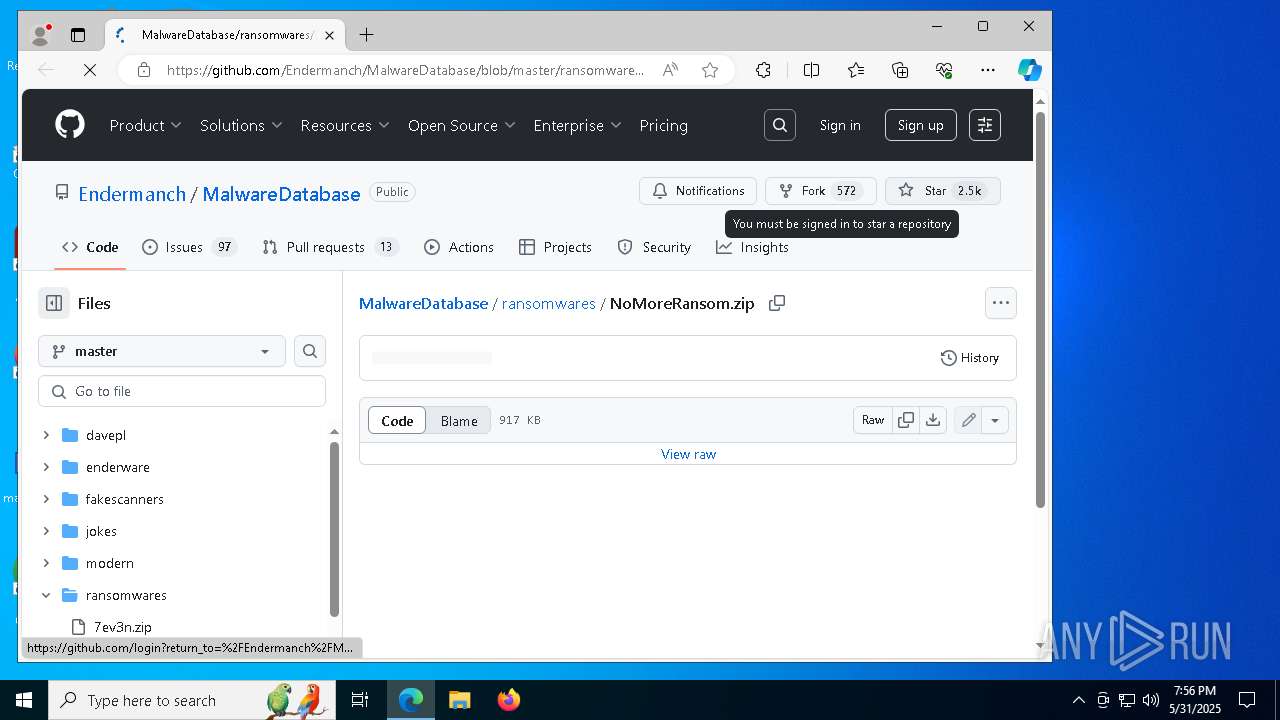Open the Windows Start menu
1280x720 pixels.
(24, 700)
